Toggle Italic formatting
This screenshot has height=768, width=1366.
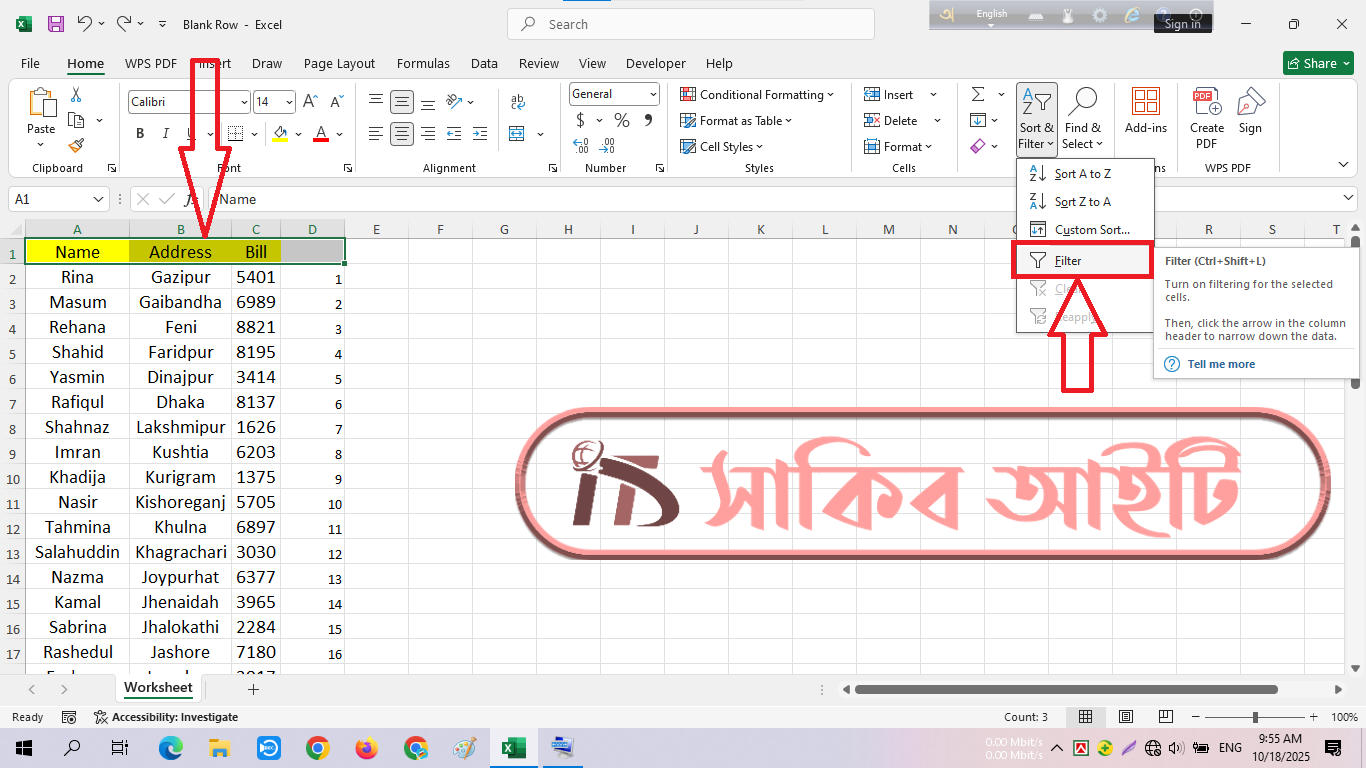(166, 134)
